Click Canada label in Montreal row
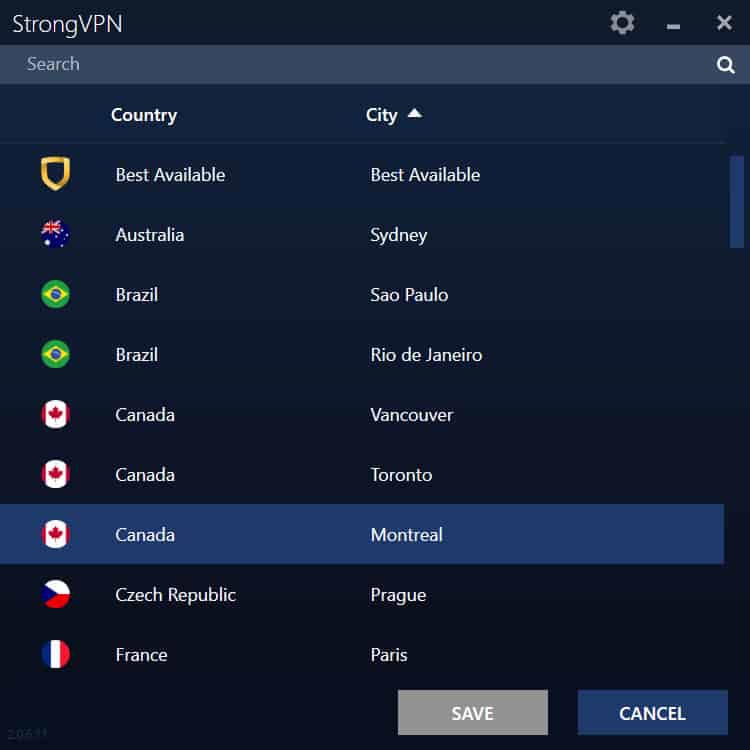750x750 pixels. (145, 535)
